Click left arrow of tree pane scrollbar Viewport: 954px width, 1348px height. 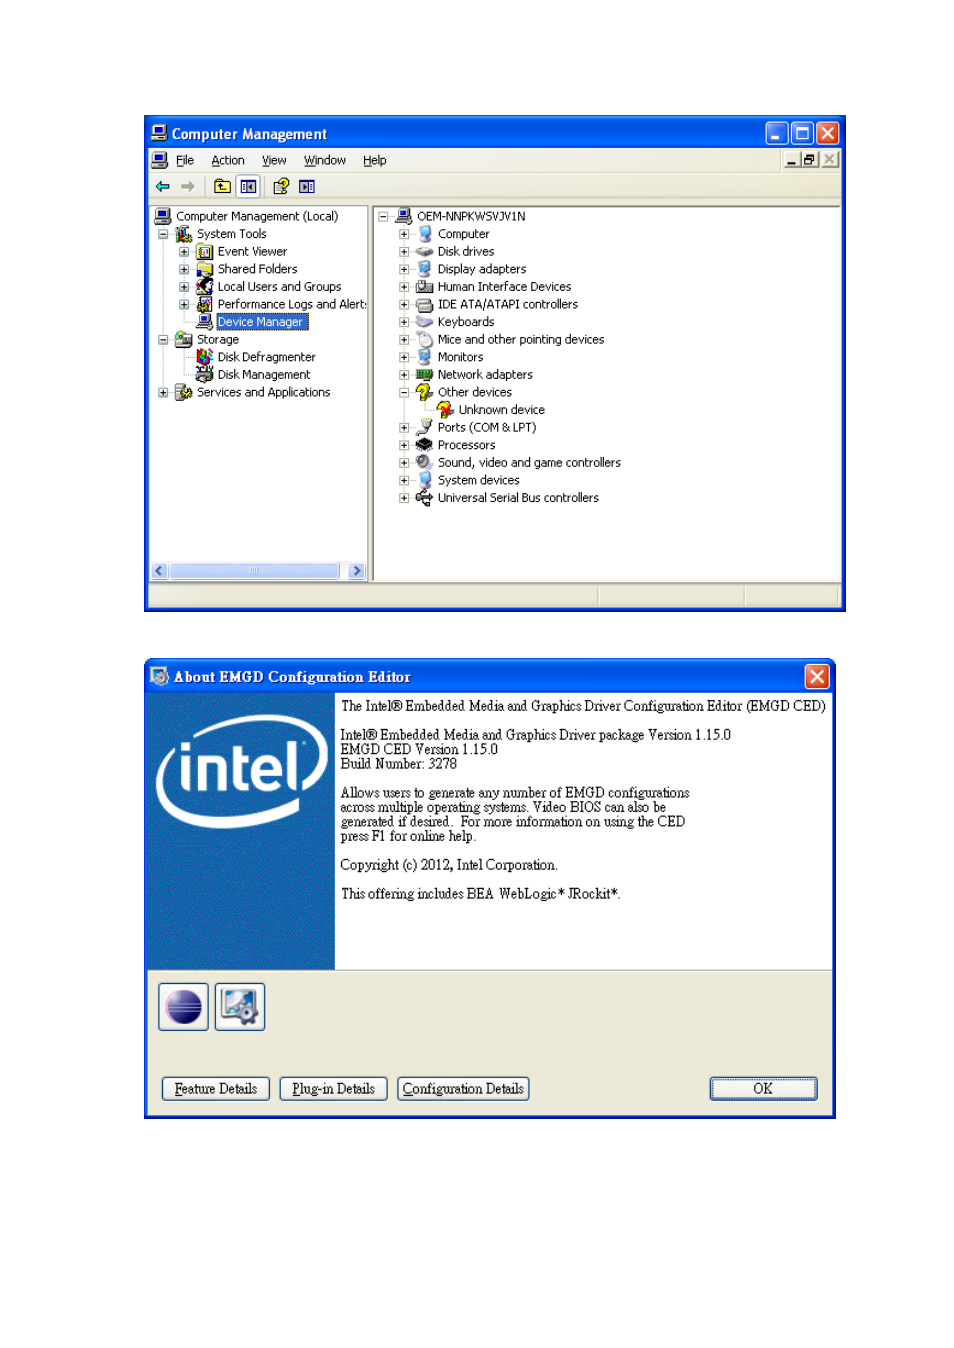(x=159, y=571)
